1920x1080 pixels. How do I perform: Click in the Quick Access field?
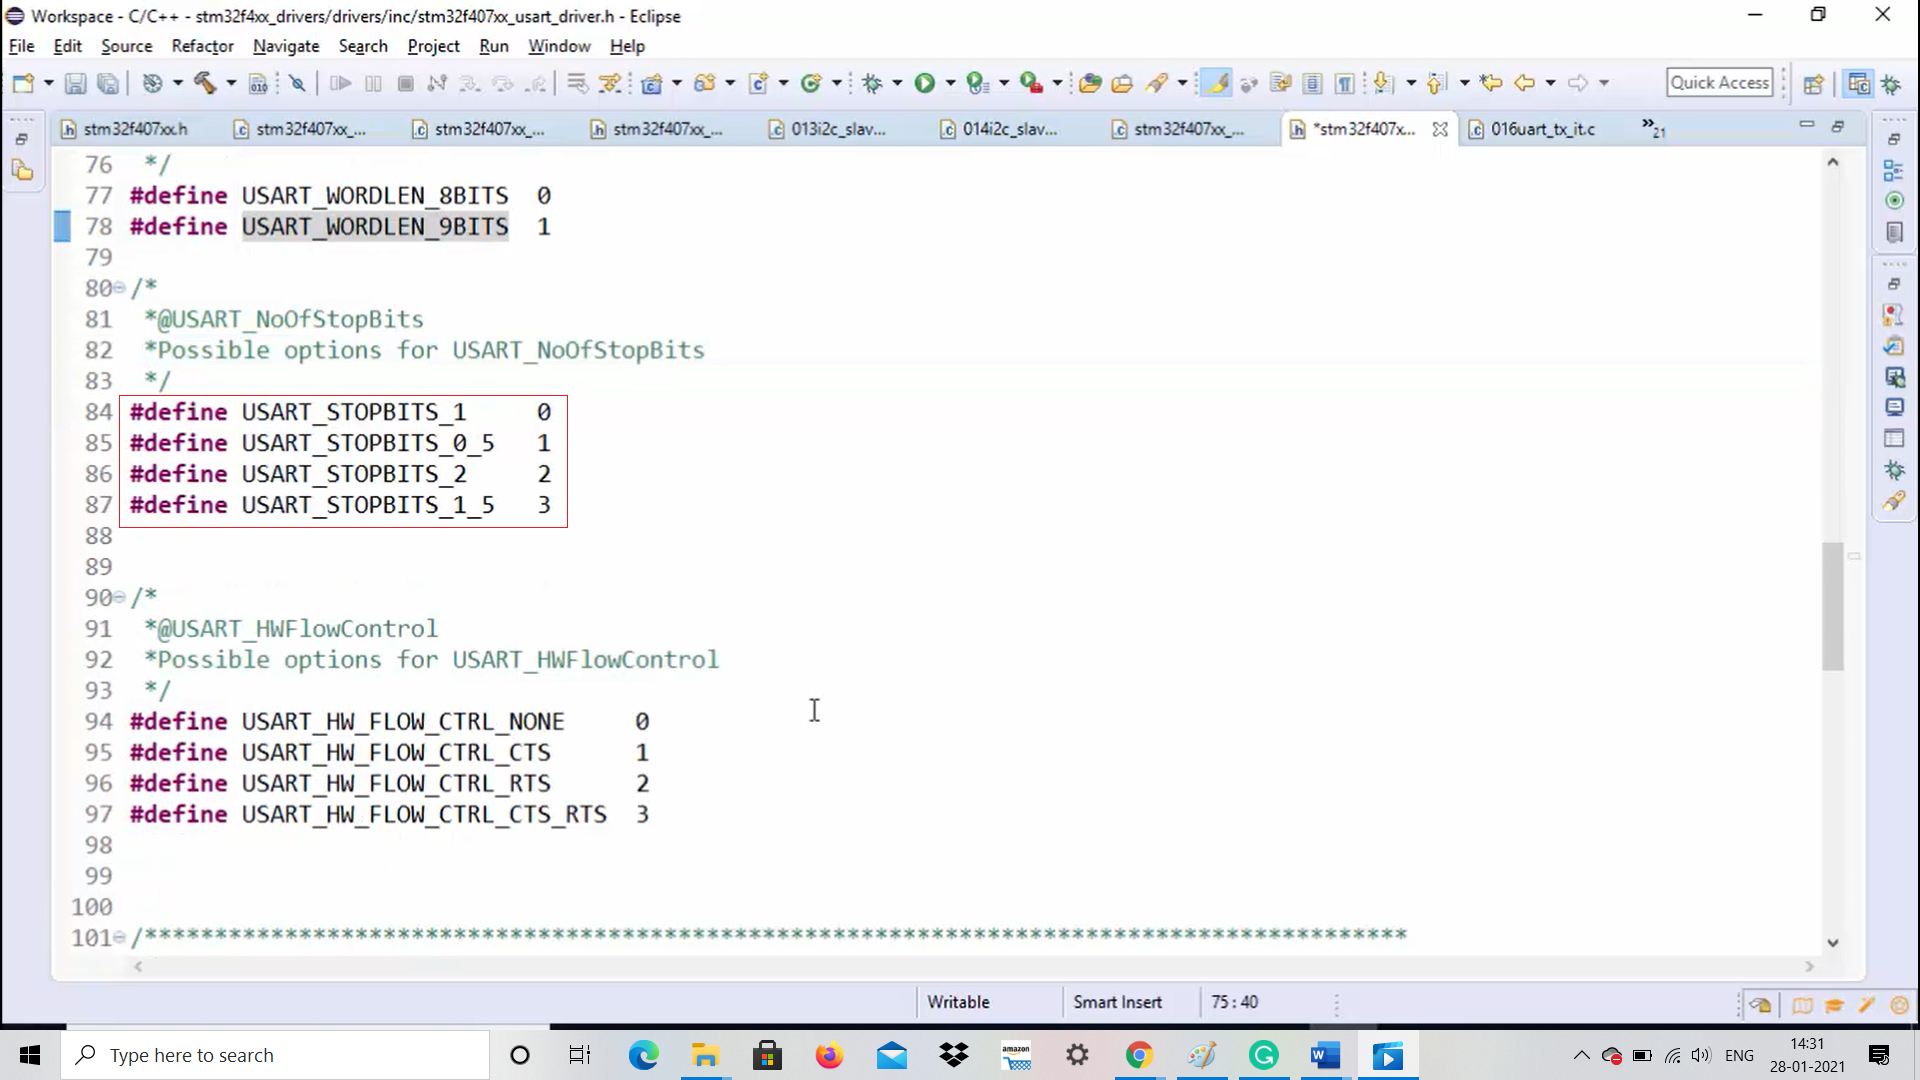click(1720, 83)
